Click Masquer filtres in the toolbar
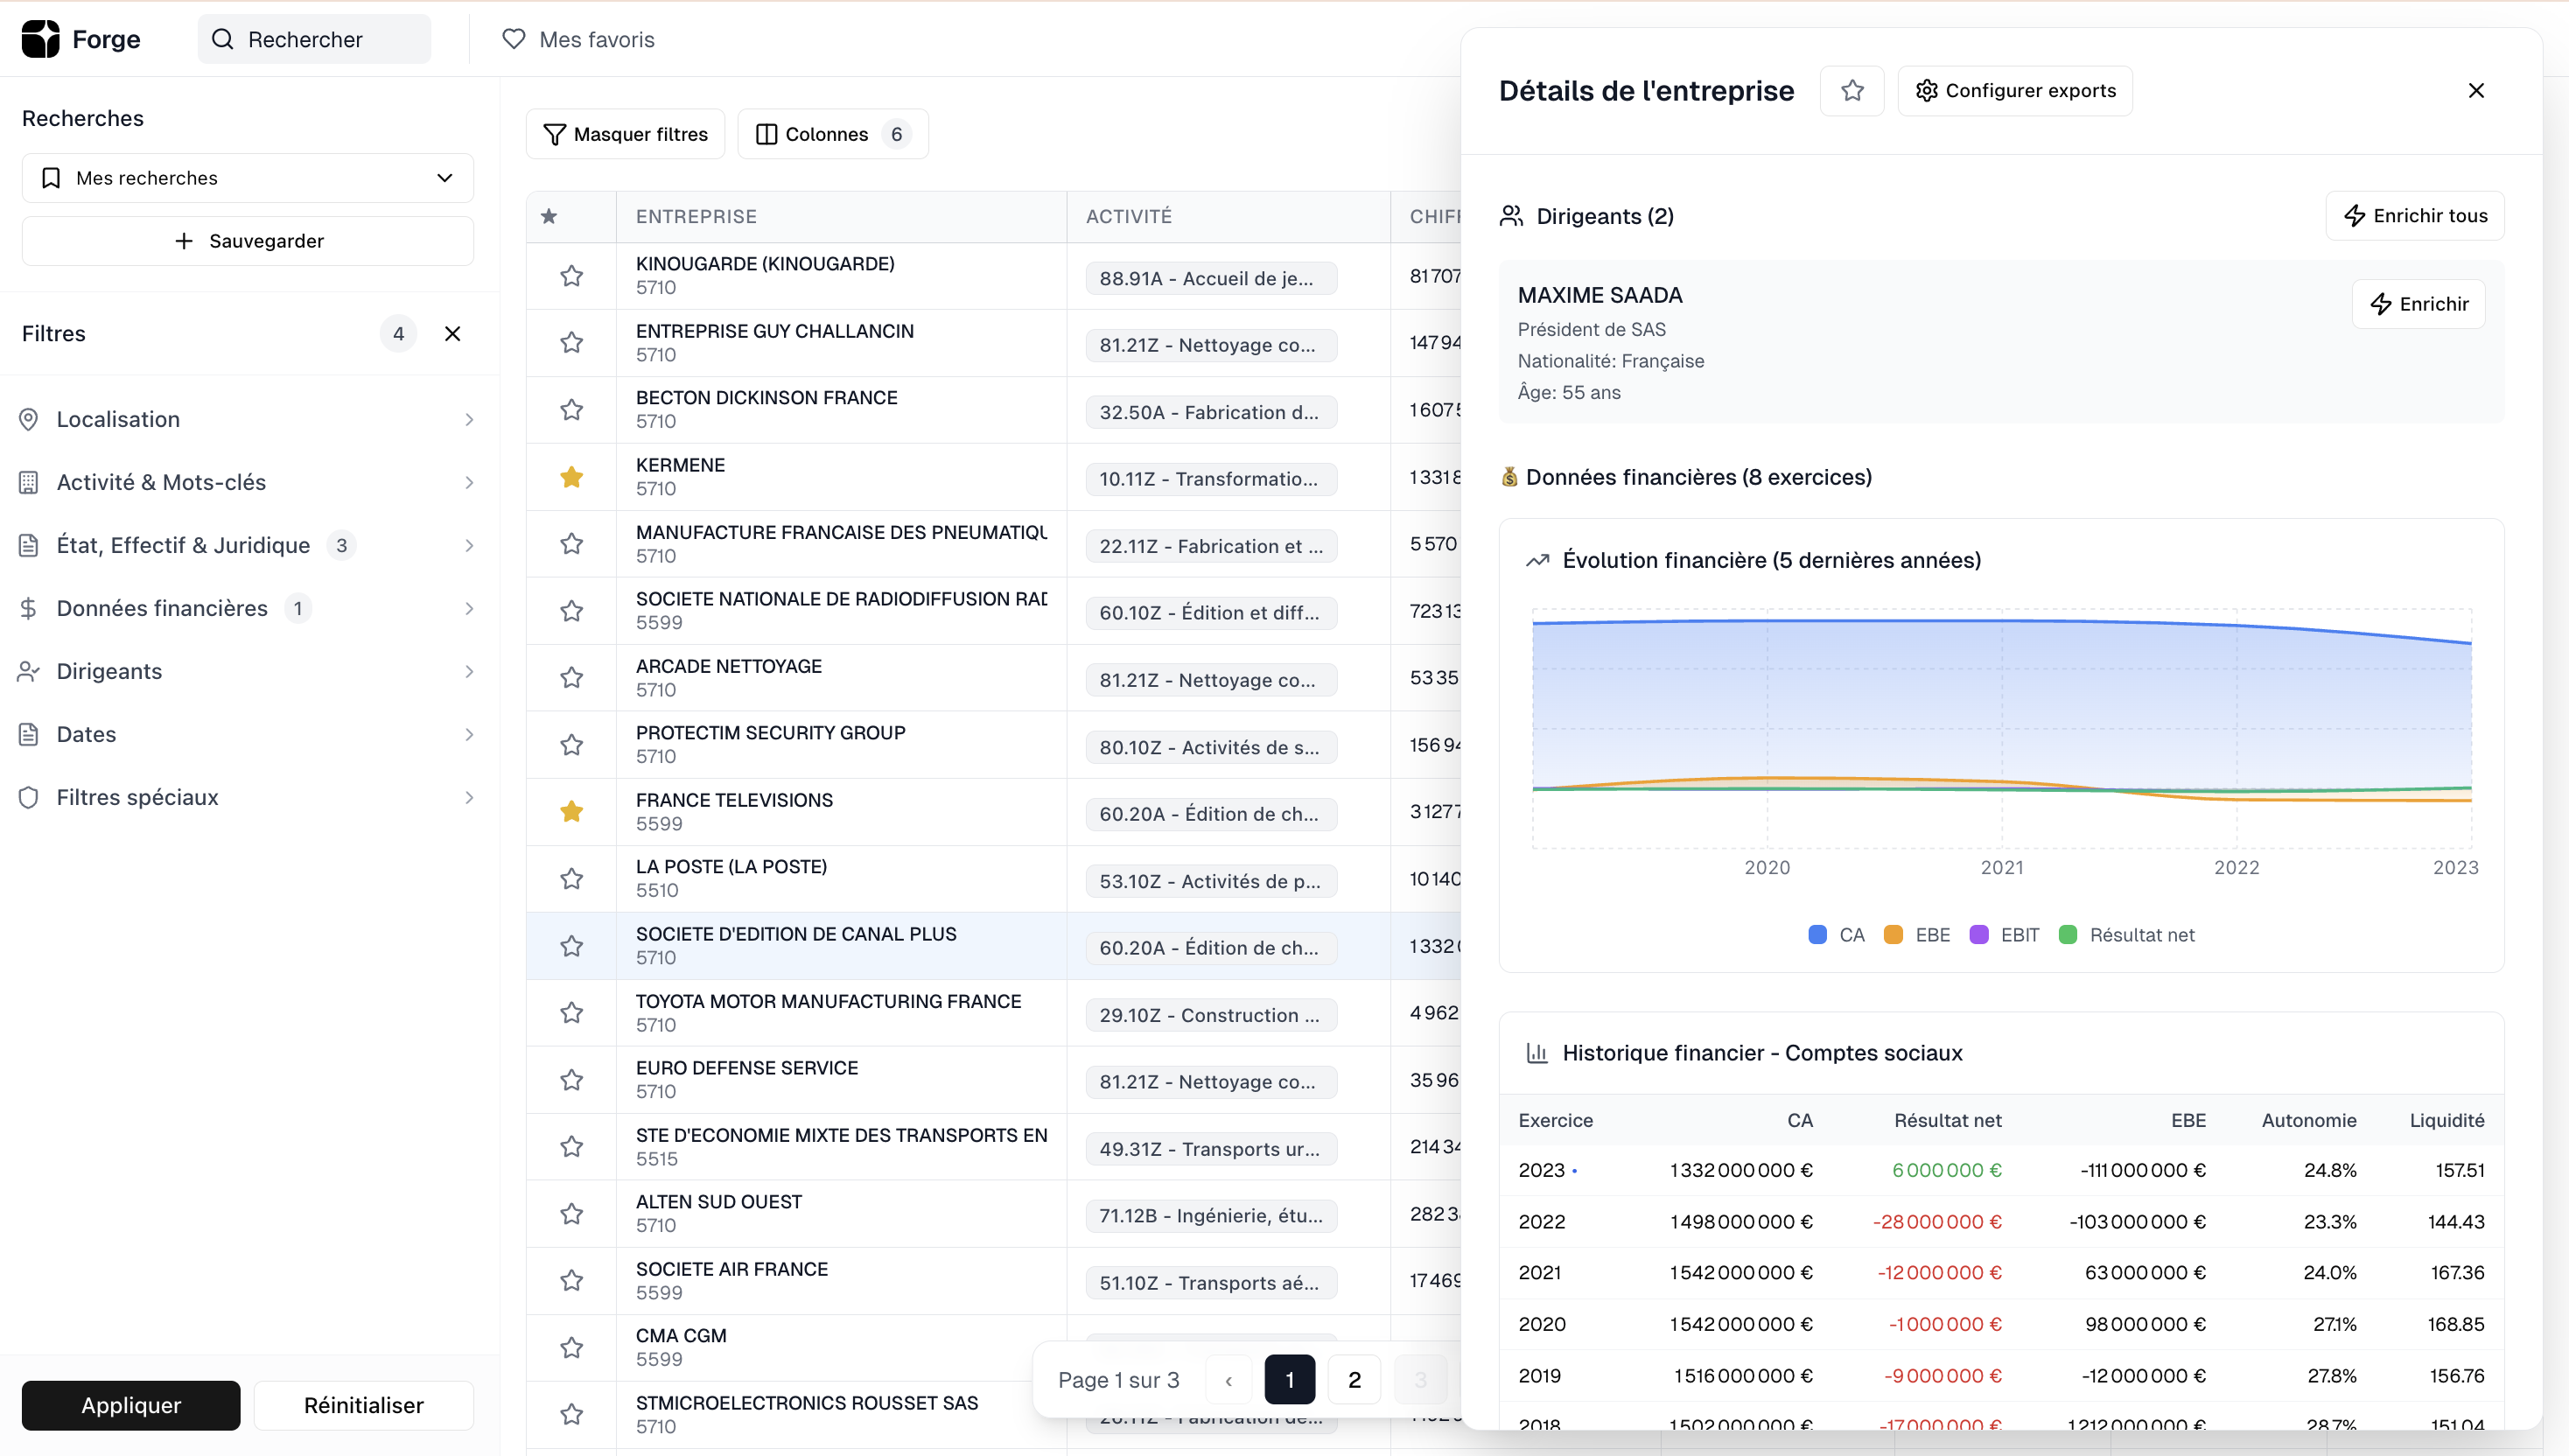This screenshot has height=1456, width=2569. pyautogui.click(x=624, y=133)
